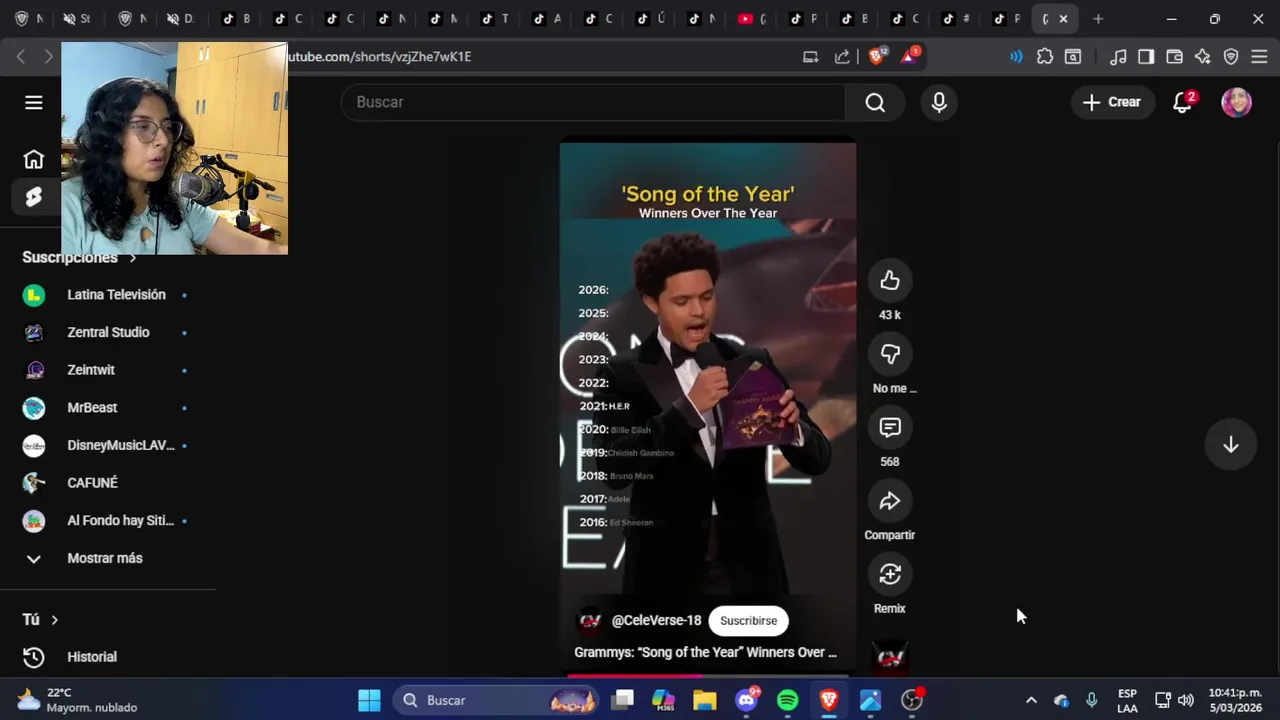1280x720 pixels.
Task: Open Brave Wallet icon
Action: pos(1175,57)
